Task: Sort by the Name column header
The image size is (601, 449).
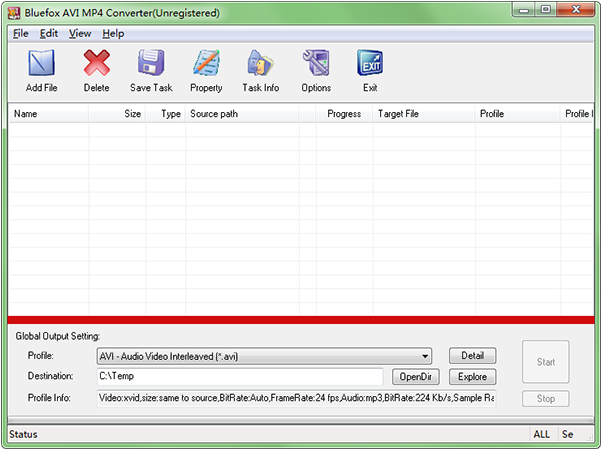Action: [x=48, y=114]
